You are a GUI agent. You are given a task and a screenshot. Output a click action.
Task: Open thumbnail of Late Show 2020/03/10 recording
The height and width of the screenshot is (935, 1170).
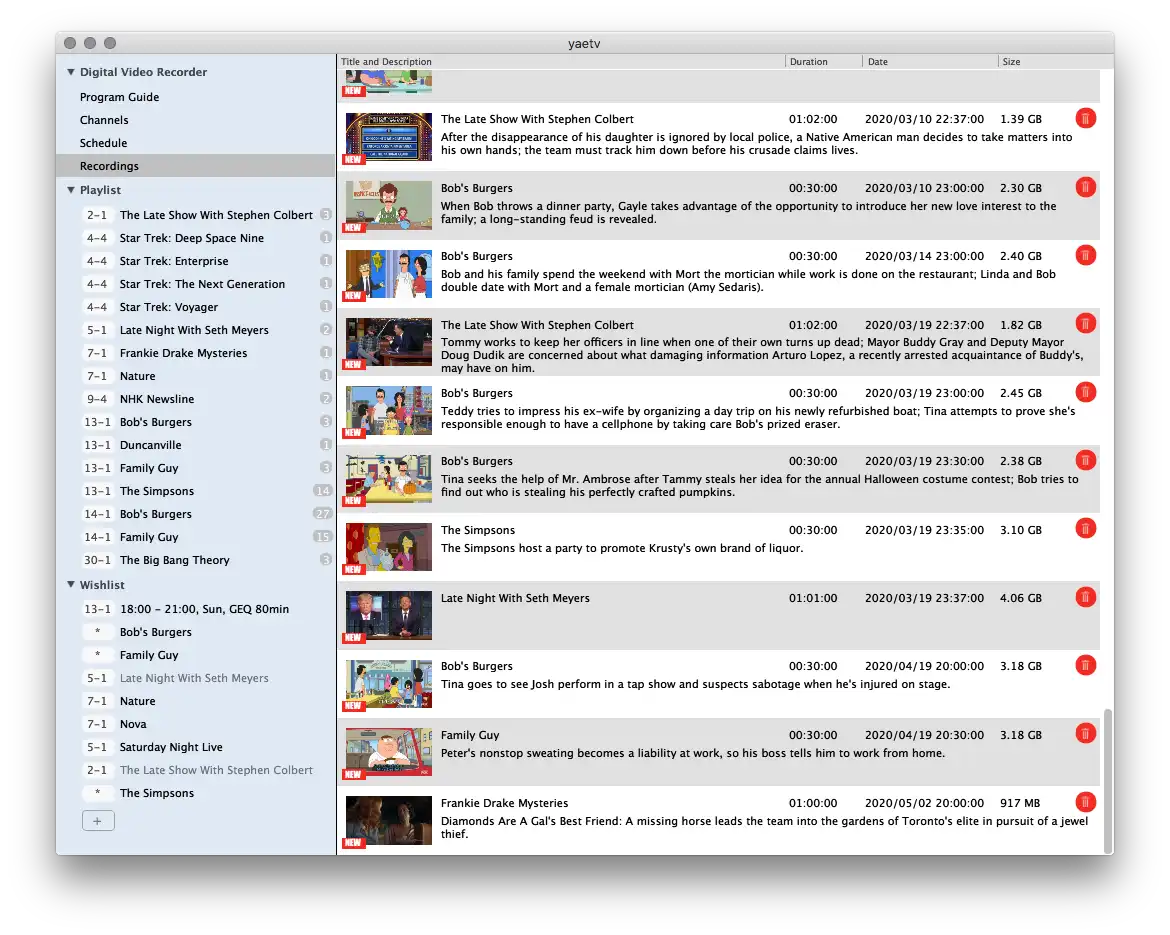[389, 137]
